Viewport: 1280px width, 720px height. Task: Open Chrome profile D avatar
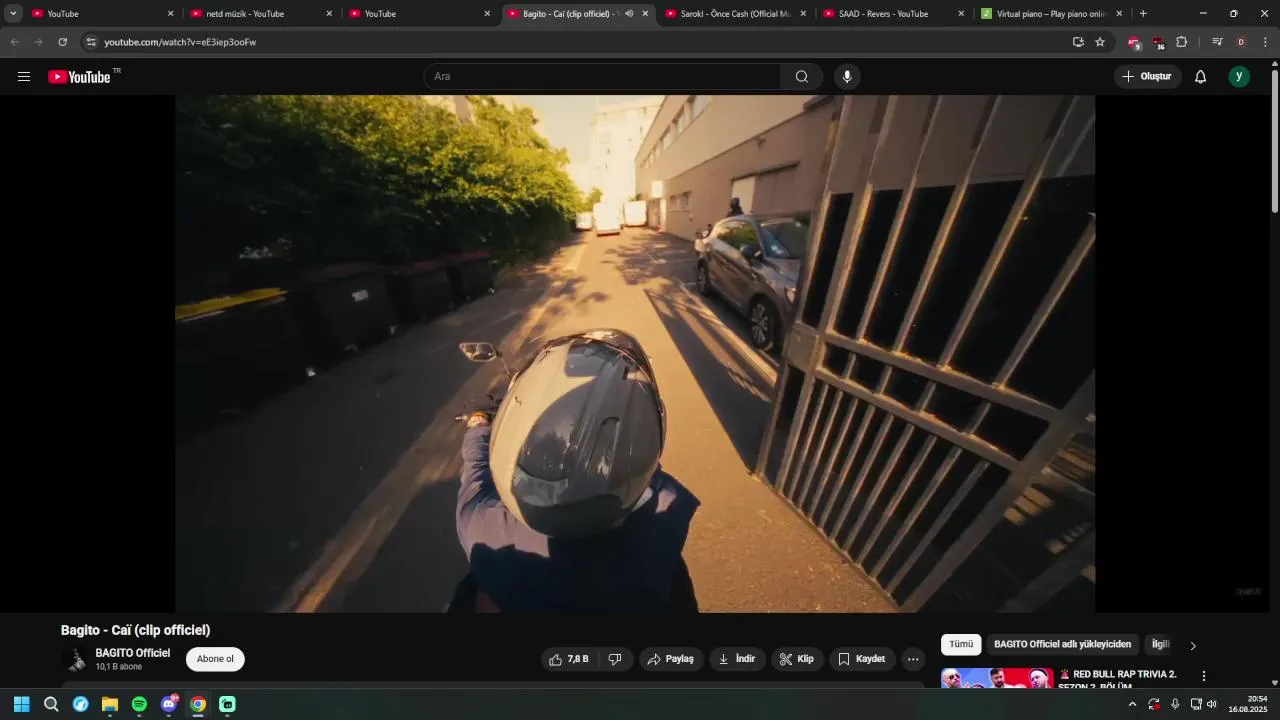1241,42
